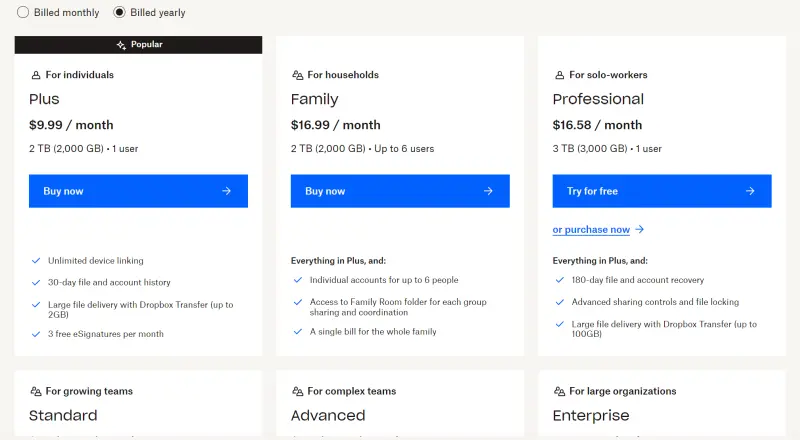Open the or purchase now link

point(591,230)
